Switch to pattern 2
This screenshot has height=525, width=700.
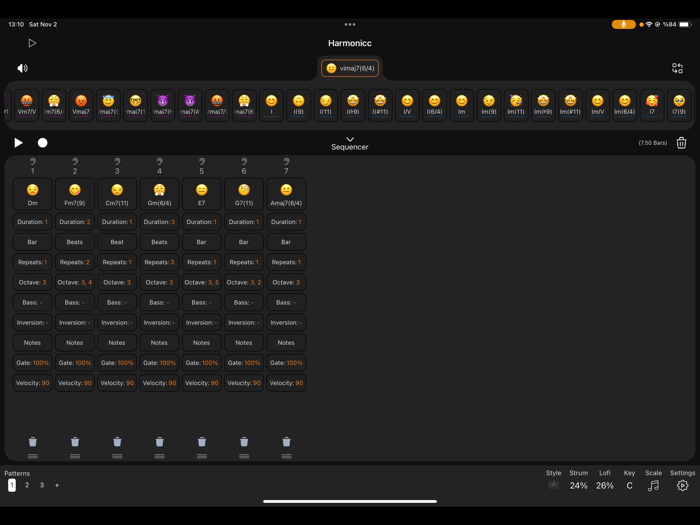click(x=27, y=485)
